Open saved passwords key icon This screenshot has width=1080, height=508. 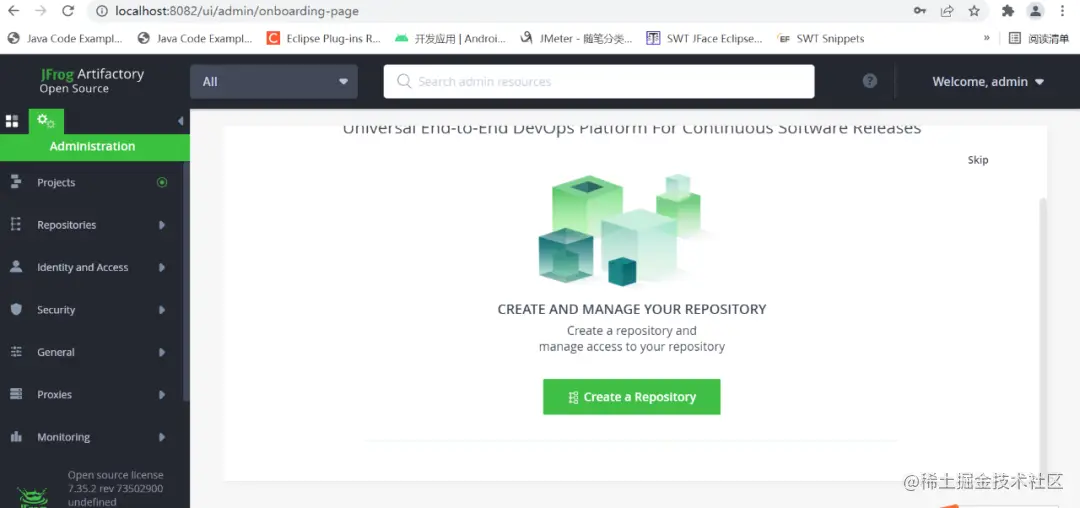click(920, 11)
